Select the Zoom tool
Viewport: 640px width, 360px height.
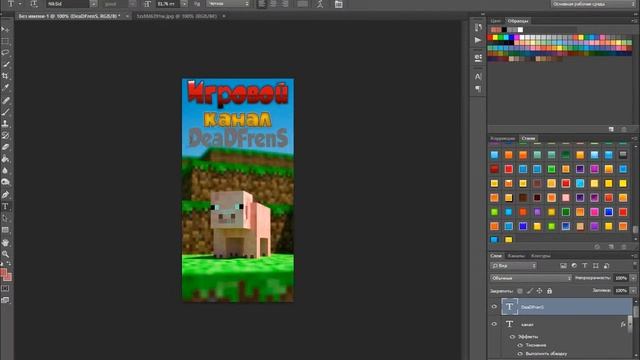pyautogui.click(x=5, y=254)
